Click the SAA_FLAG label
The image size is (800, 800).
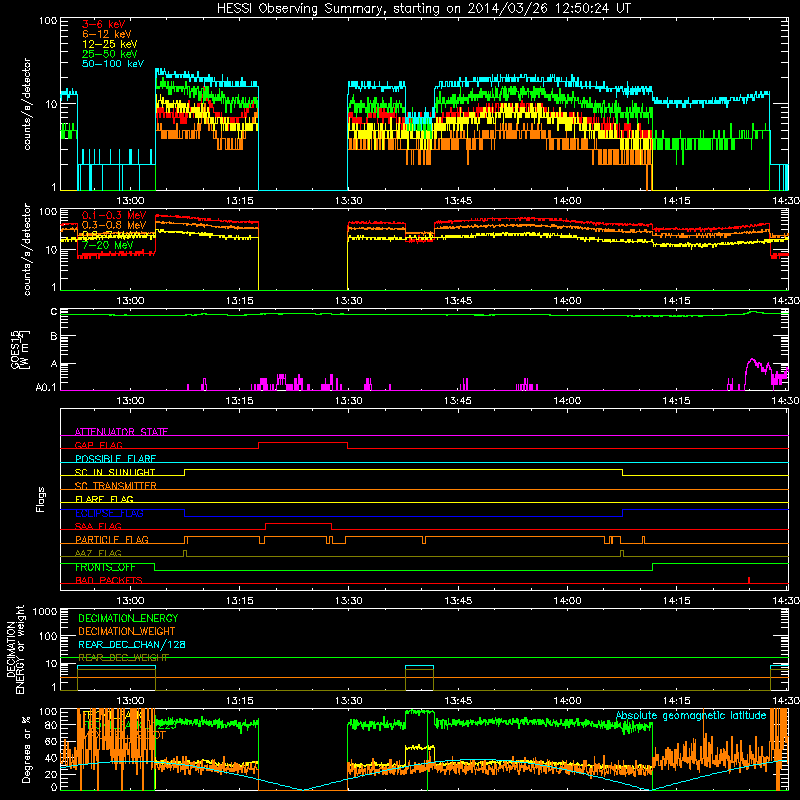(x=98, y=526)
